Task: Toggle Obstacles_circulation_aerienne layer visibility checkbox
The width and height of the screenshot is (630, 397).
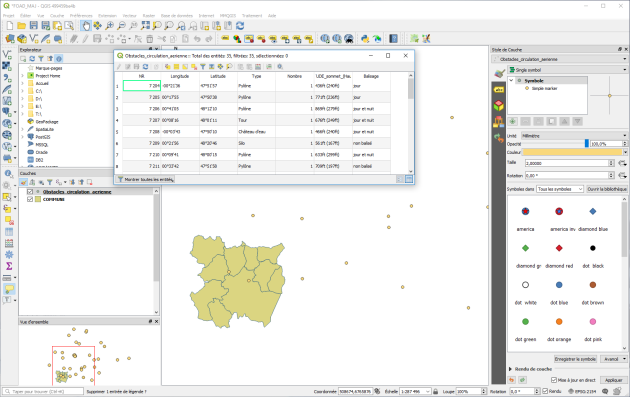Action: 30,192
